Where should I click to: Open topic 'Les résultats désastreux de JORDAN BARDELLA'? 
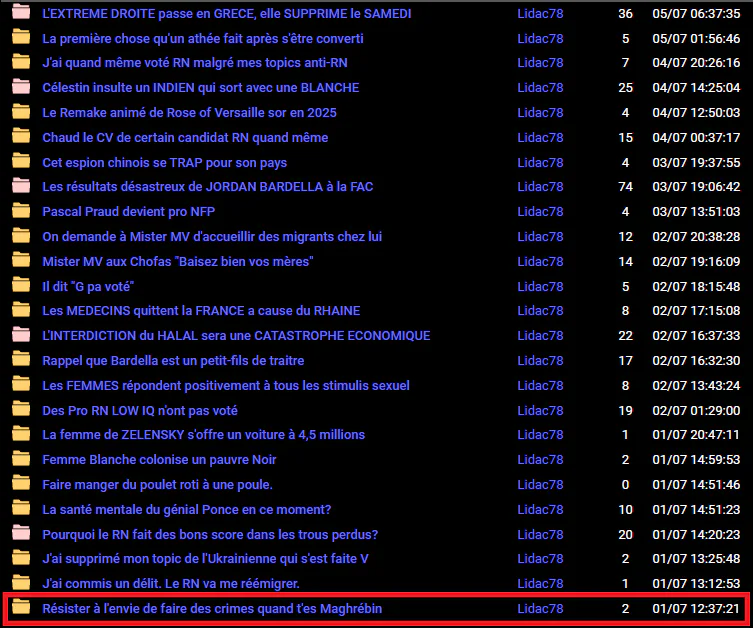pos(207,187)
